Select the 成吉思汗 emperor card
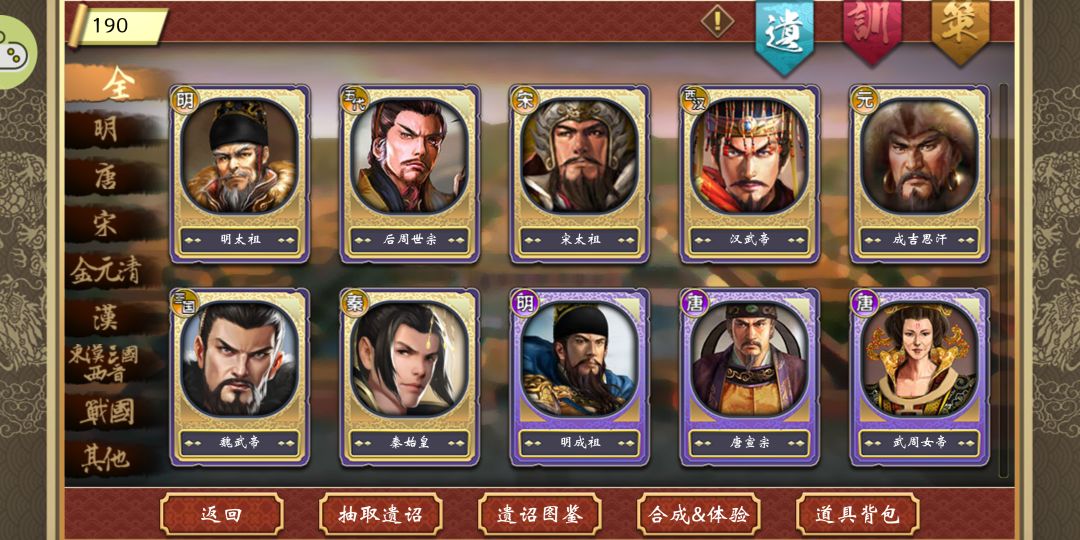 pos(920,174)
